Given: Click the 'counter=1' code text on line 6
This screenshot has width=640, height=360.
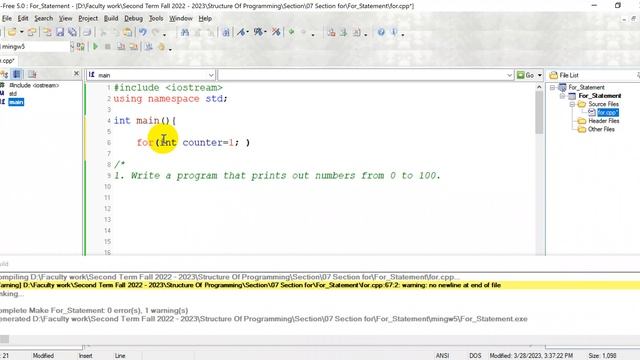Looking at the screenshot, I should point(208,142).
